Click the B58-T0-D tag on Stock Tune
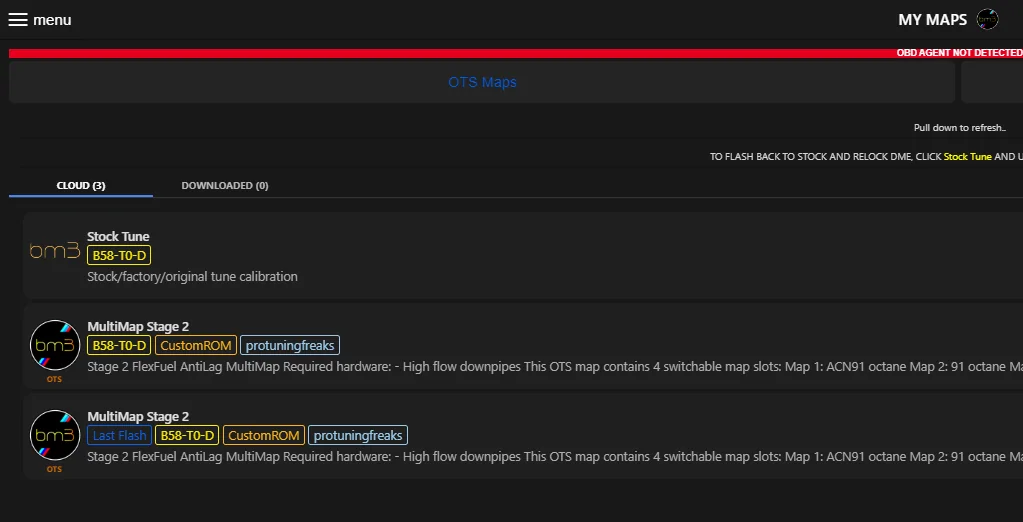 coord(119,255)
